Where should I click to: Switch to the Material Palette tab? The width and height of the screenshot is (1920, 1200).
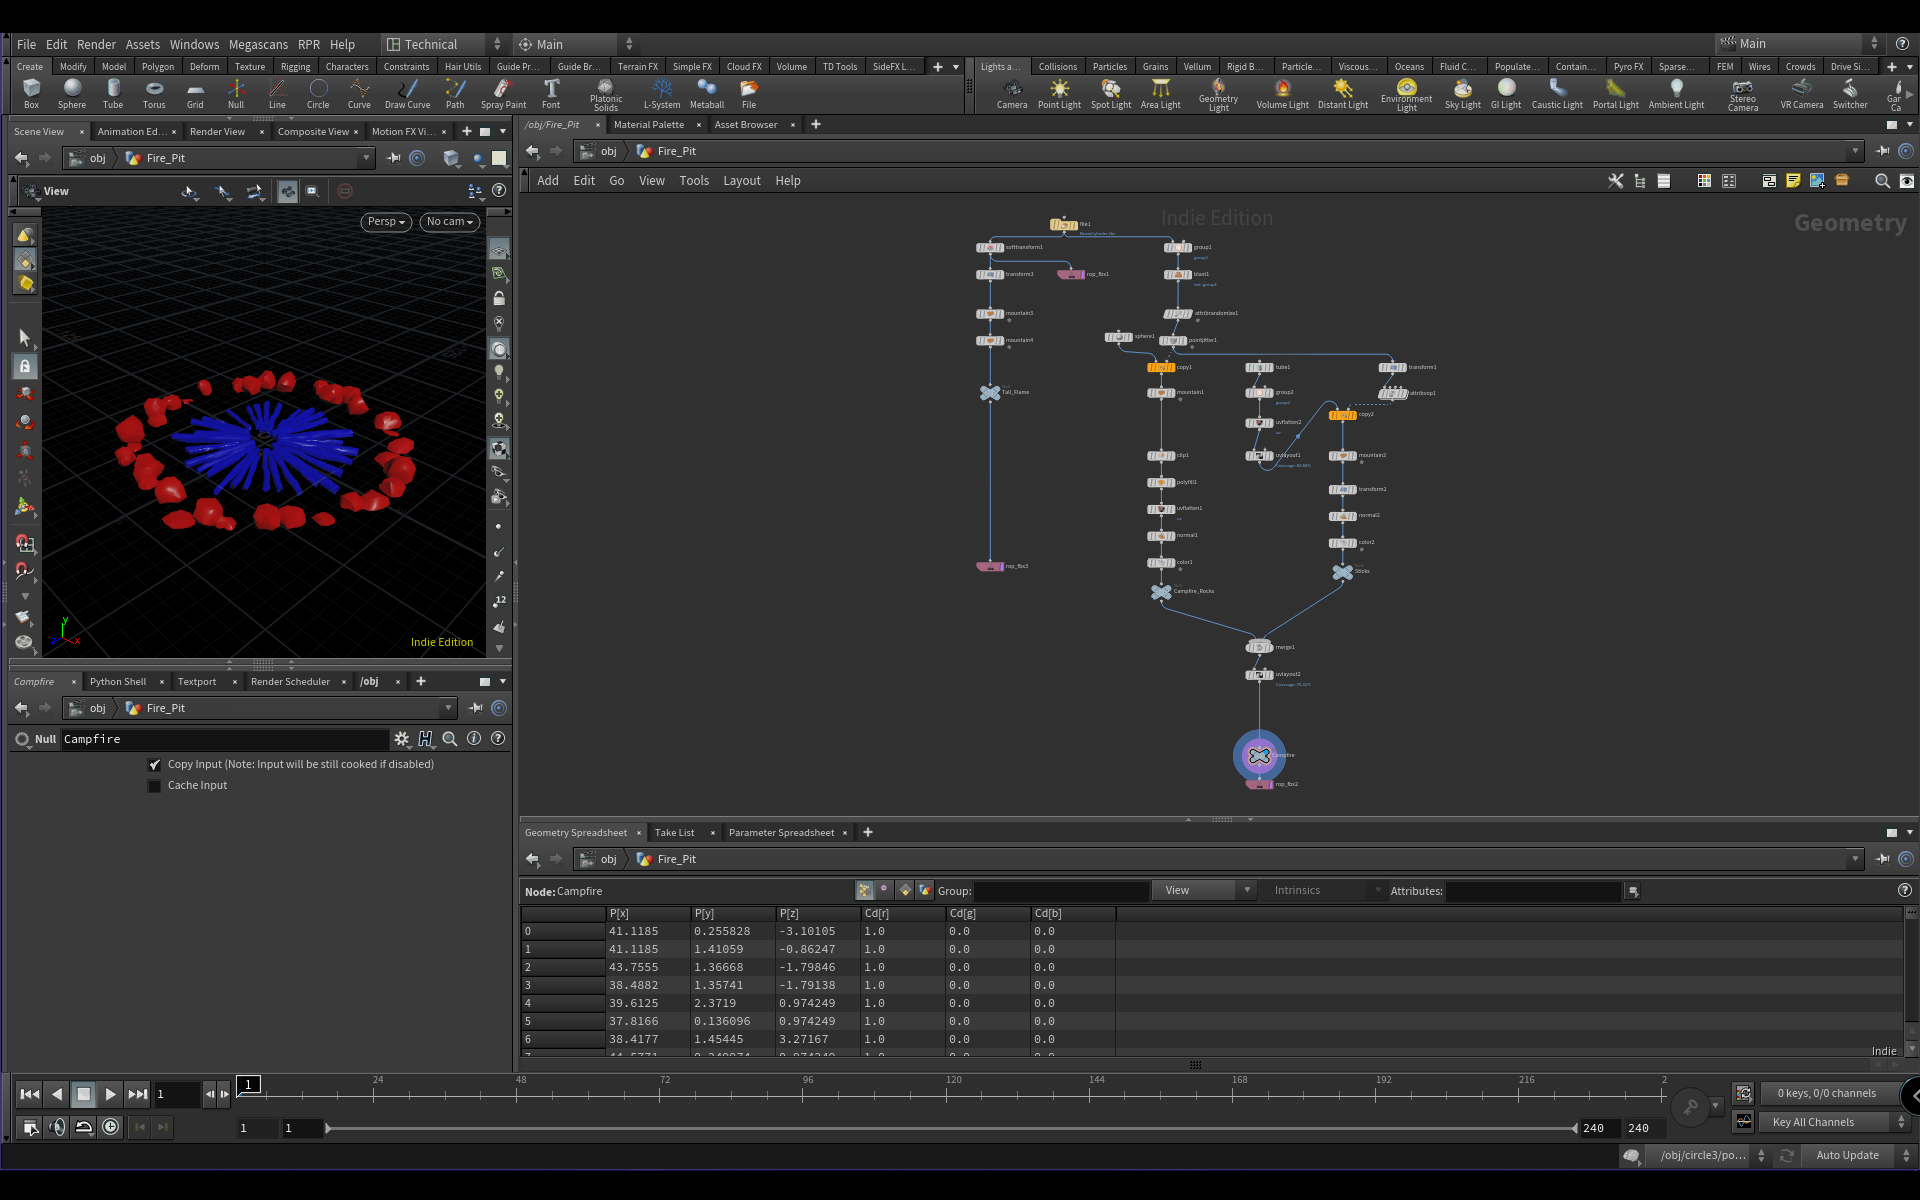(x=648, y=125)
